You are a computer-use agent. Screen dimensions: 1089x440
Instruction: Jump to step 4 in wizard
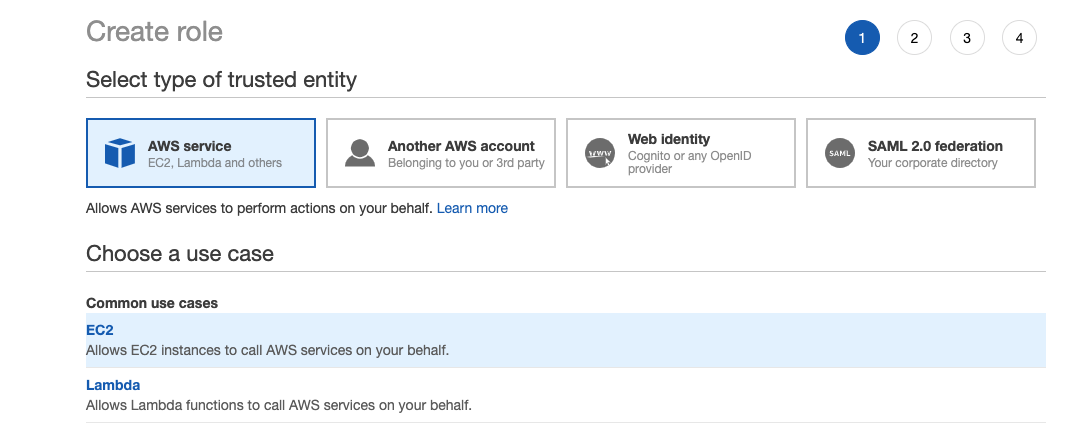coord(1019,39)
